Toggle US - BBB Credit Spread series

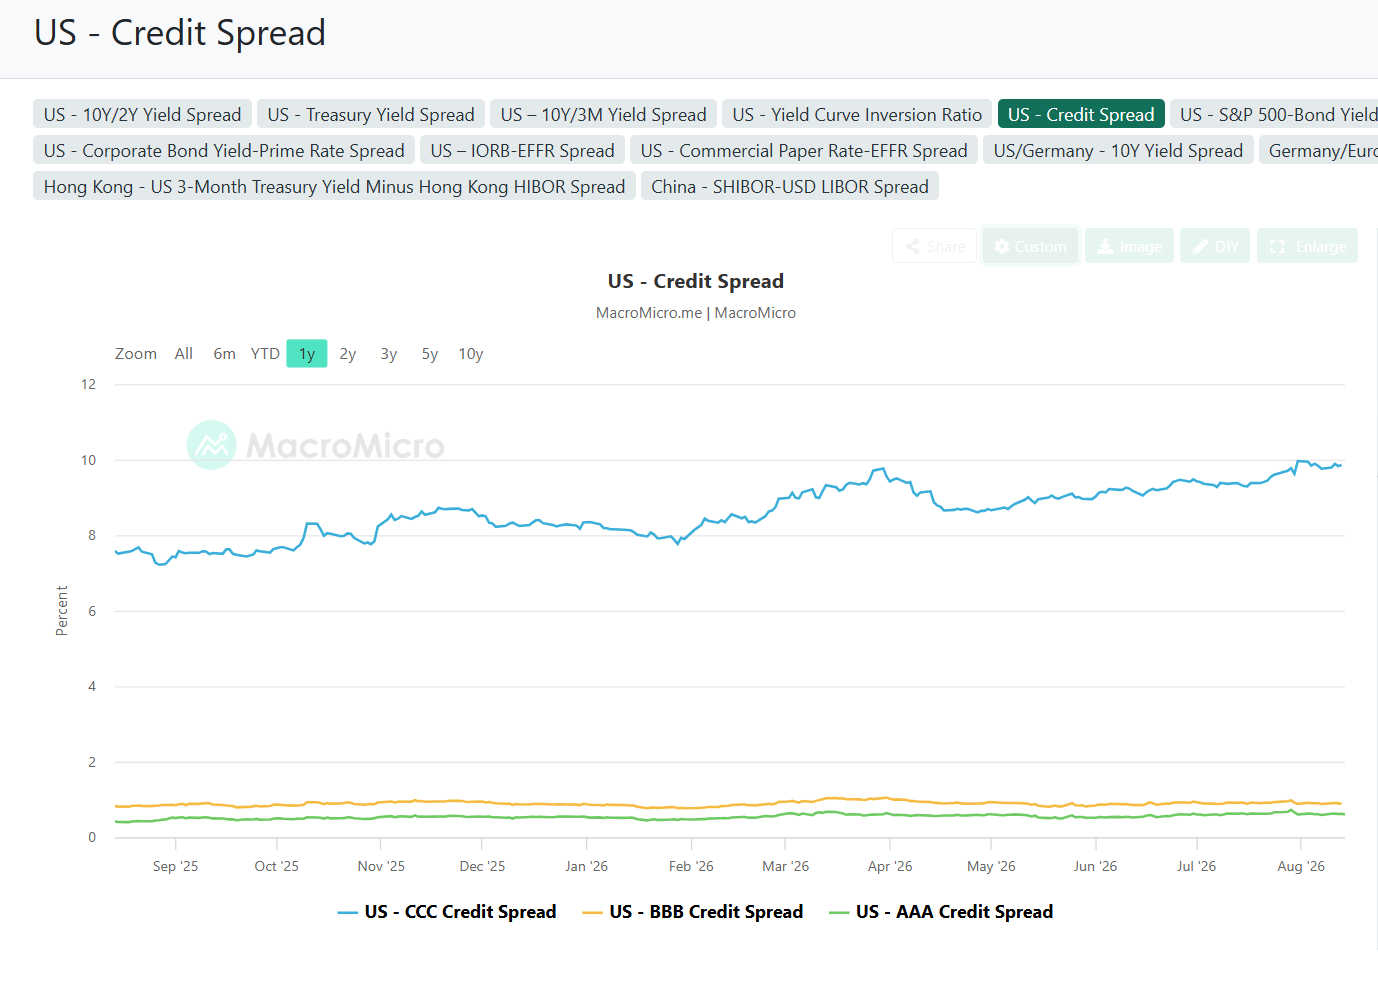pyautogui.click(x=692, y=912)
